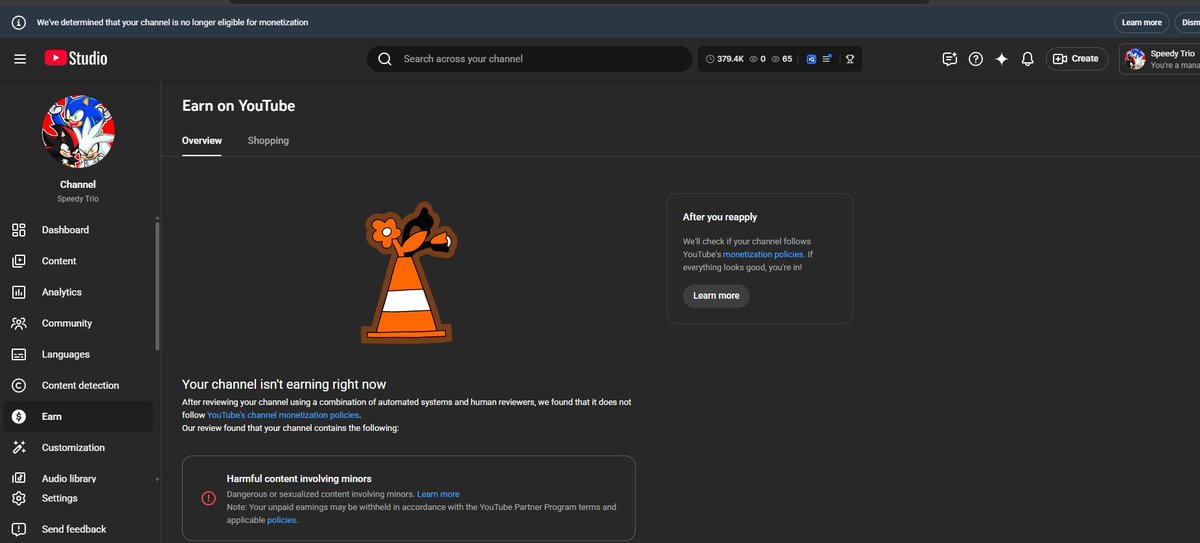Open the chat sparkle feedback icon
Viewport: 1200px width, 543px height.
pos(950,59)
